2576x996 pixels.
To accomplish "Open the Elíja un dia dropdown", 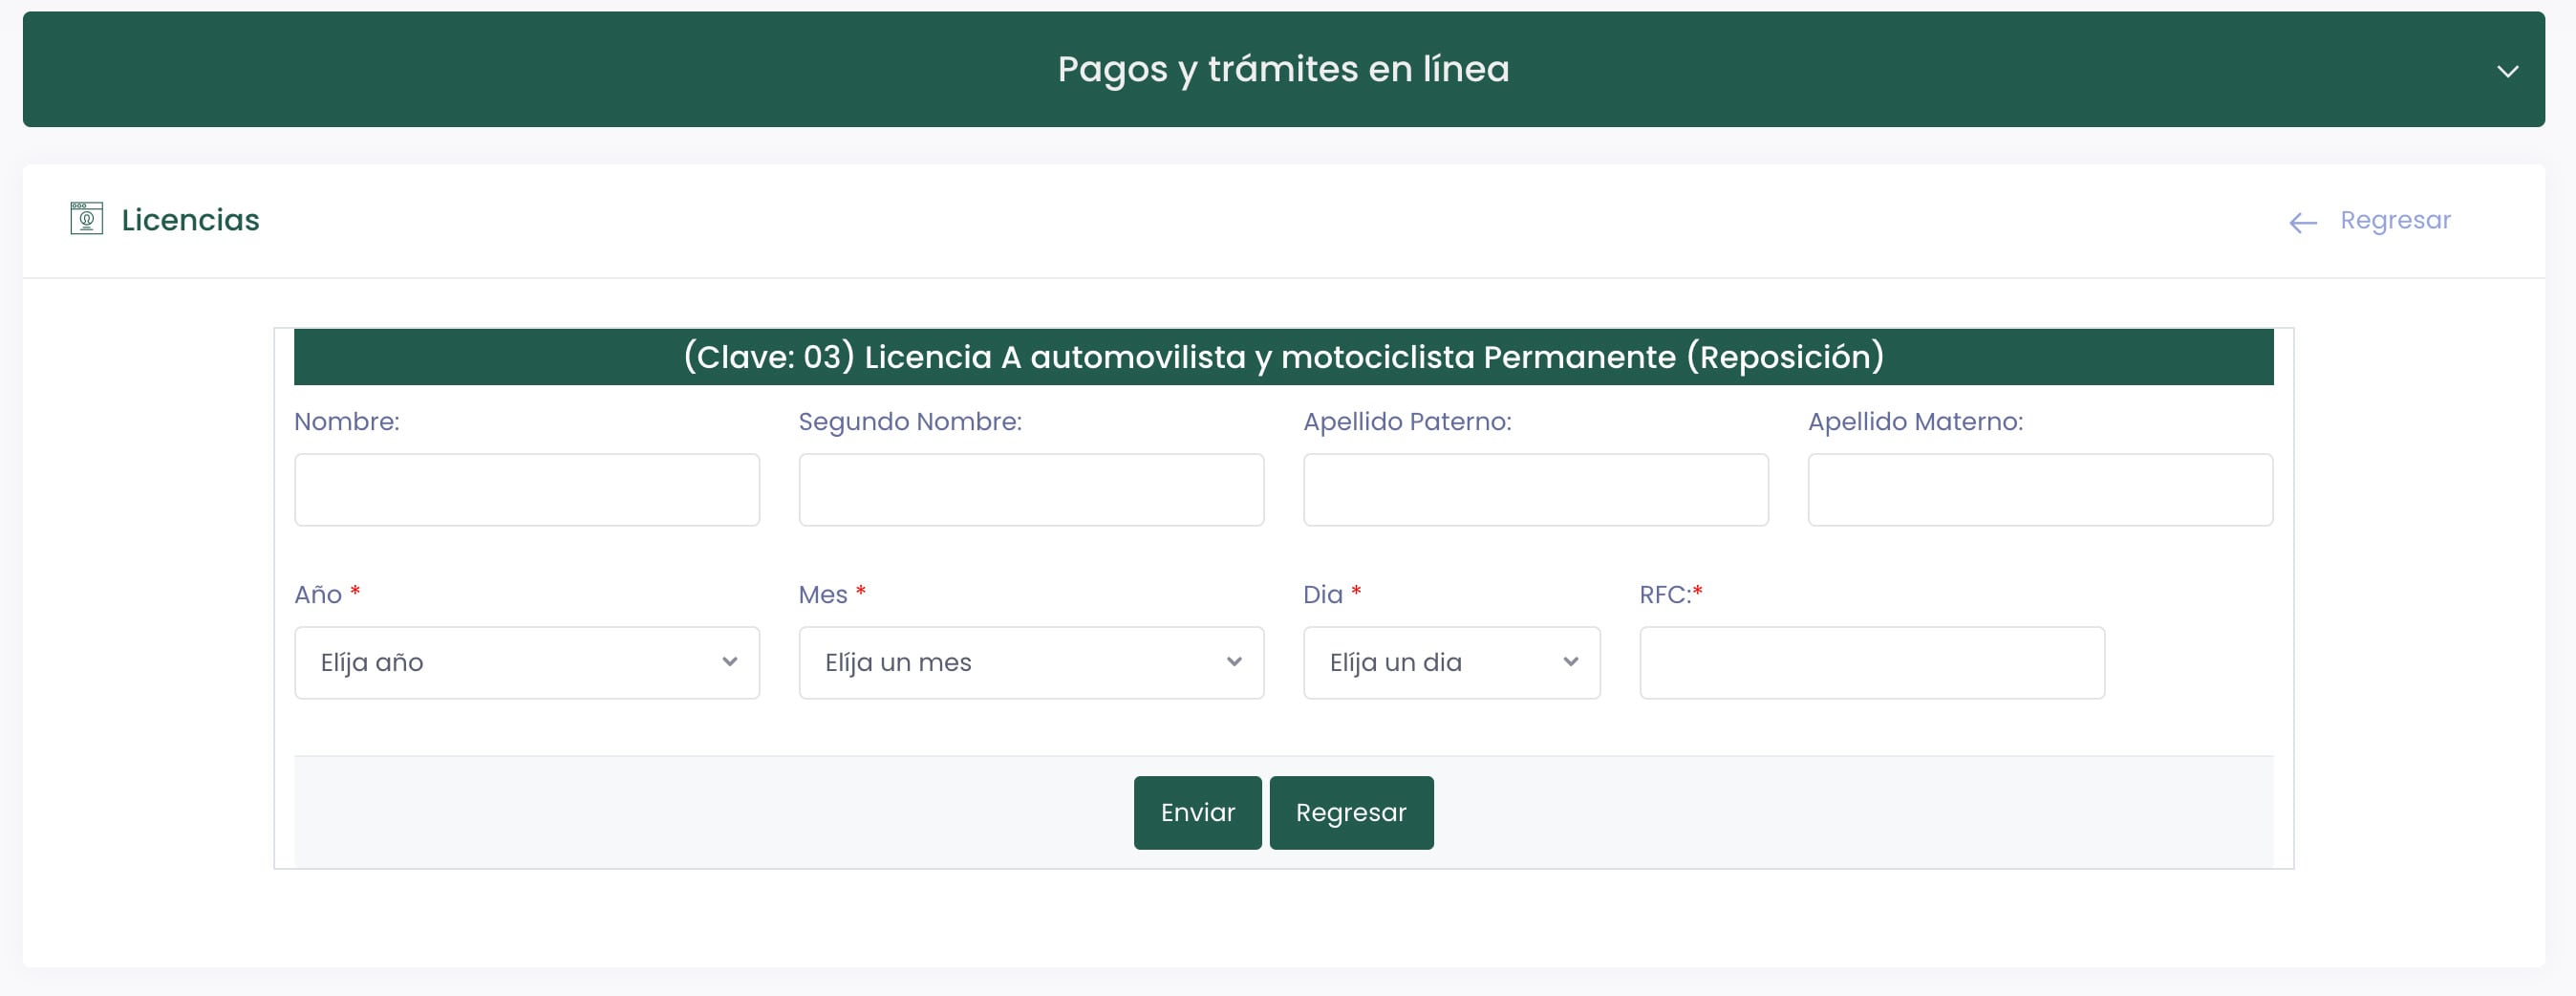I will point(1450,662).
